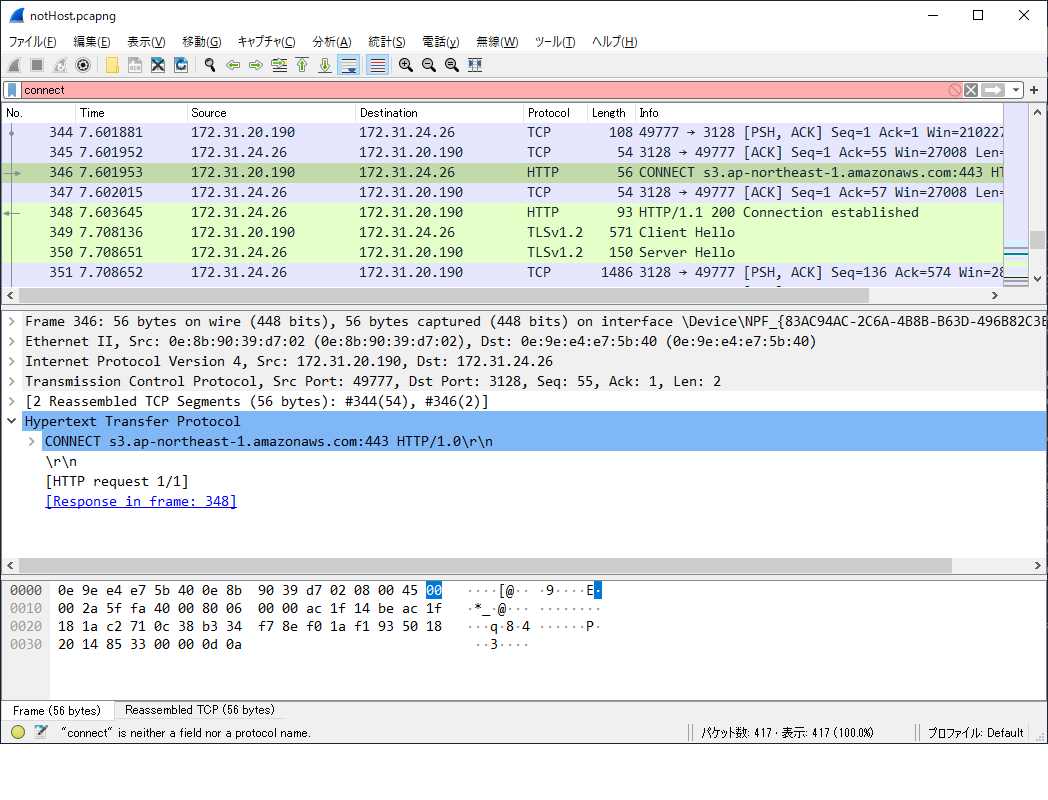
Task: Sort by the Source column header
Action: tap(271, 113)
